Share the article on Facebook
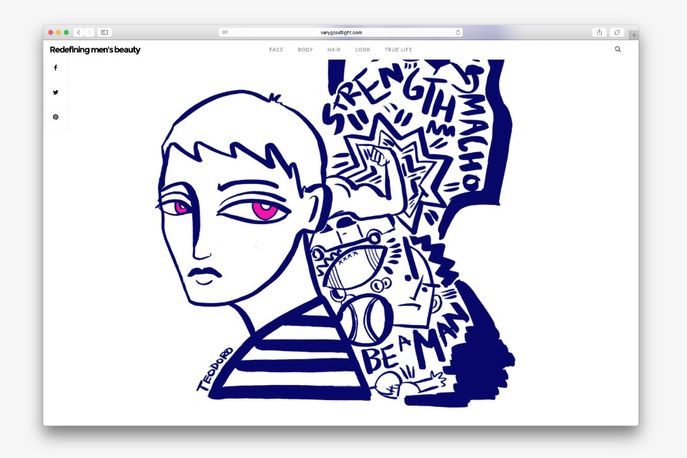 (x=56, y=68)
